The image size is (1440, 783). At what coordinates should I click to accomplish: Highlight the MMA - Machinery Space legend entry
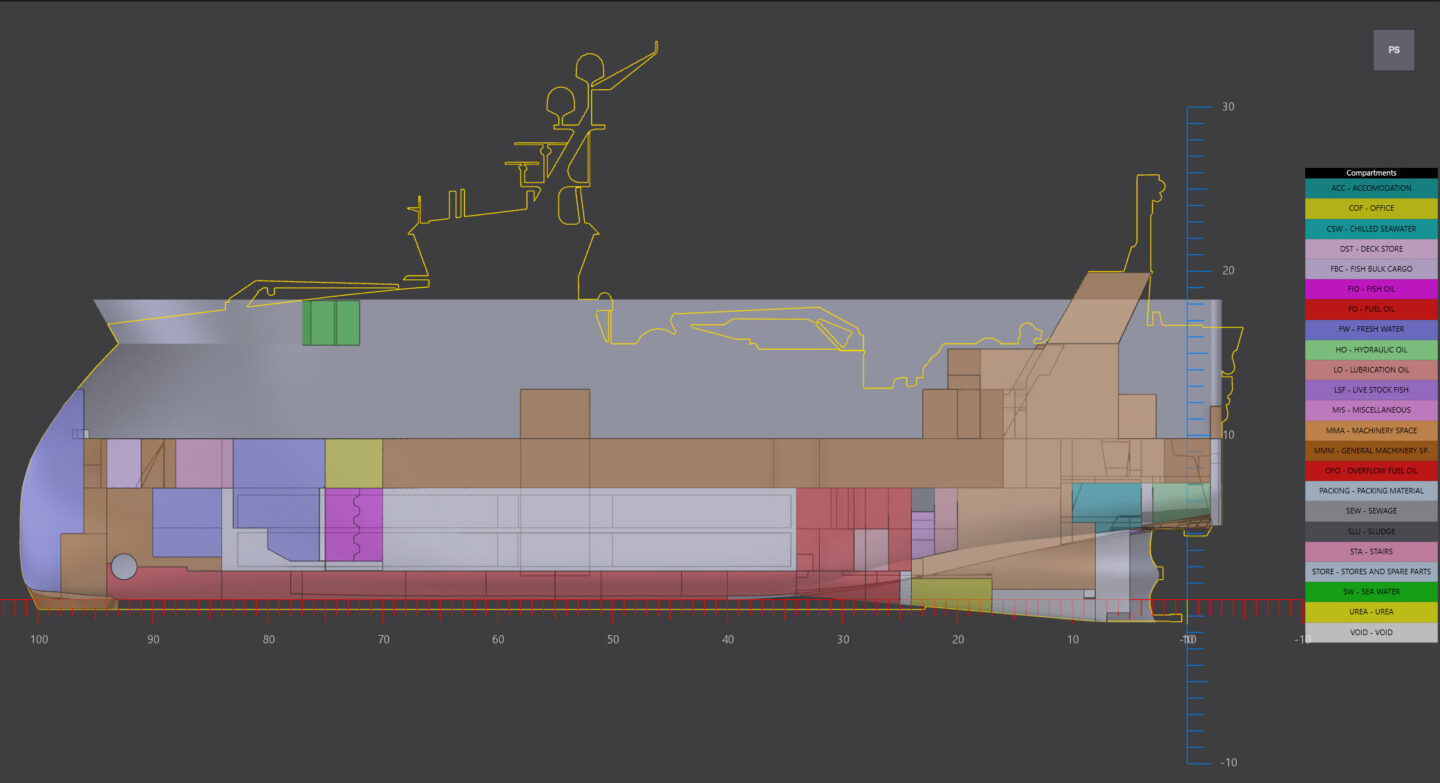[x=1371, y=430]
